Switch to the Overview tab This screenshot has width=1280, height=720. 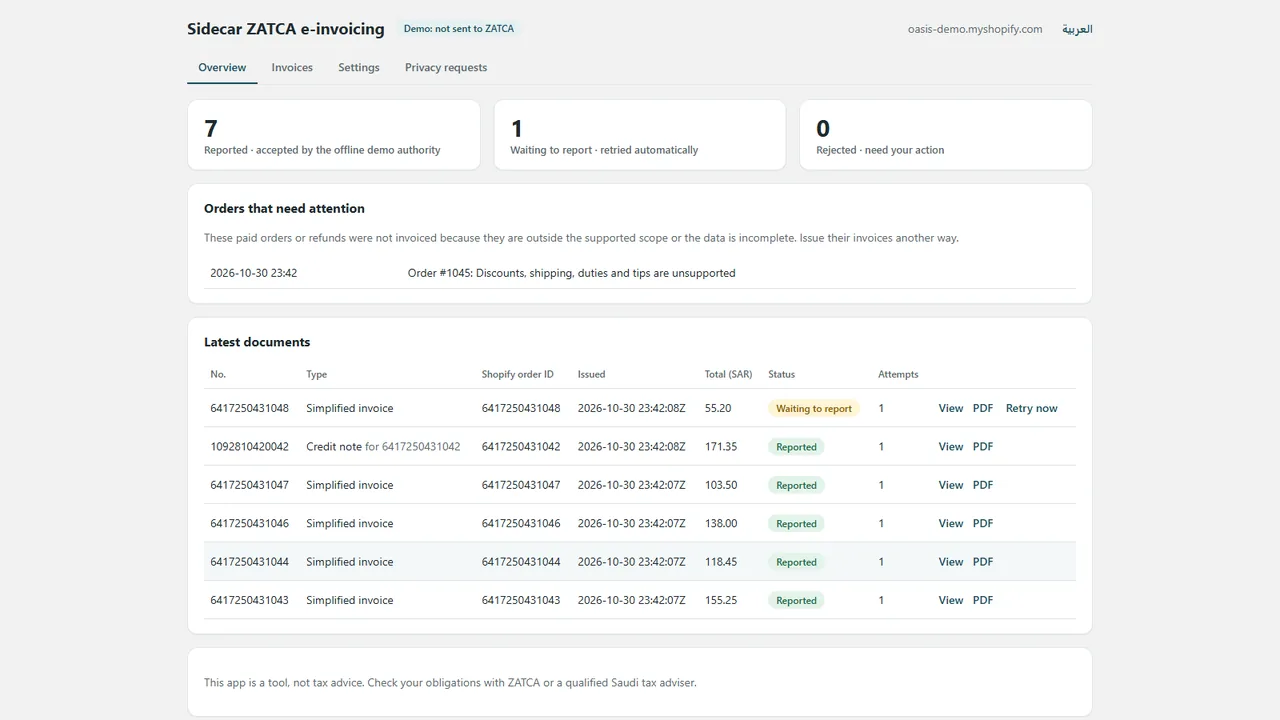222,68
